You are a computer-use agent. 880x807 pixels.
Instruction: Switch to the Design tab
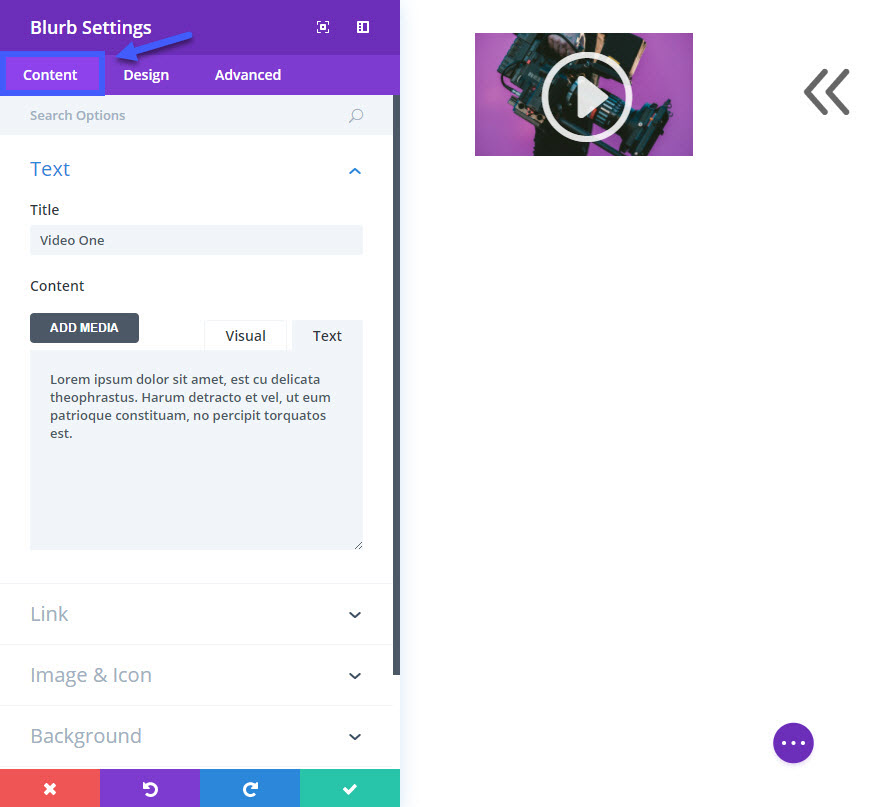tap(146, 75)
